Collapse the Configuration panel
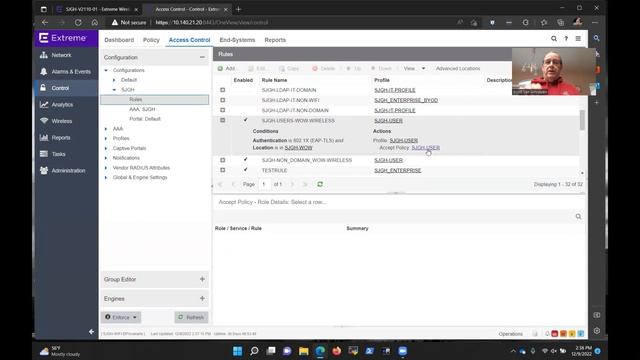 click(202, 58)
